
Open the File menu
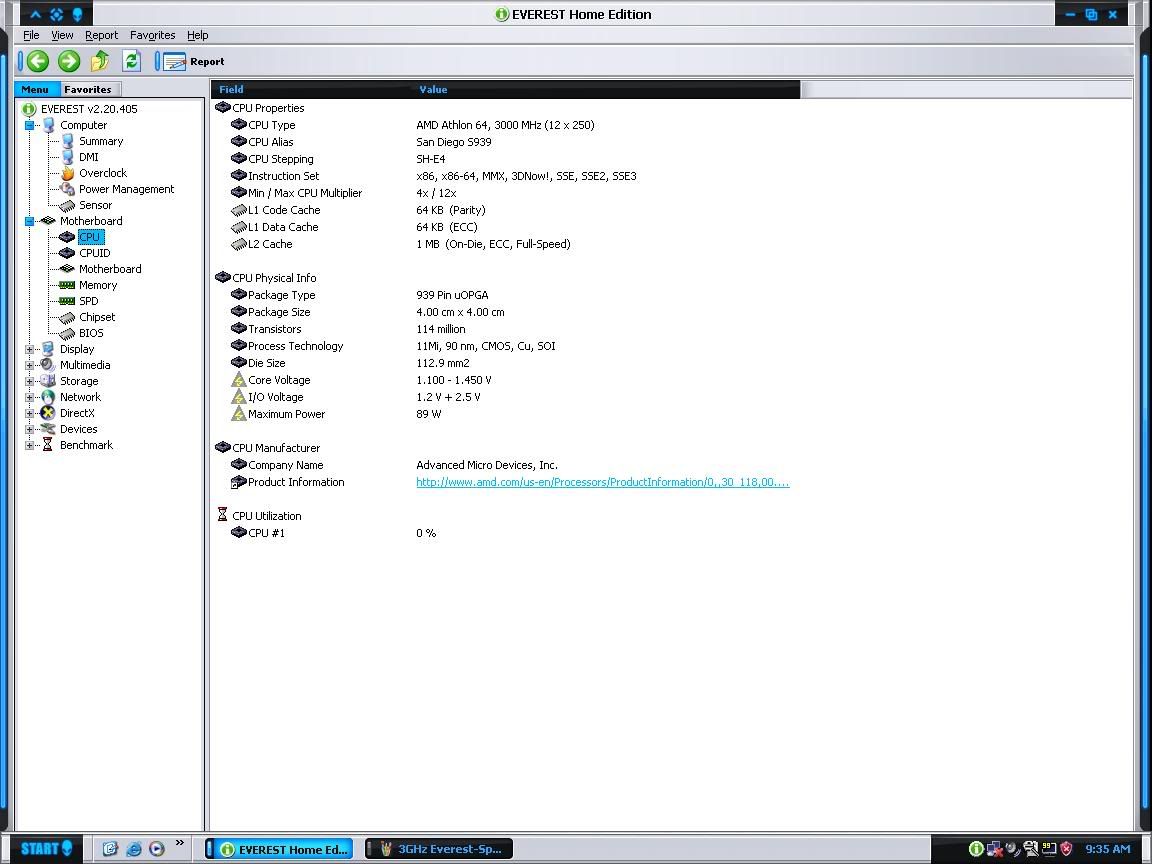31,35
